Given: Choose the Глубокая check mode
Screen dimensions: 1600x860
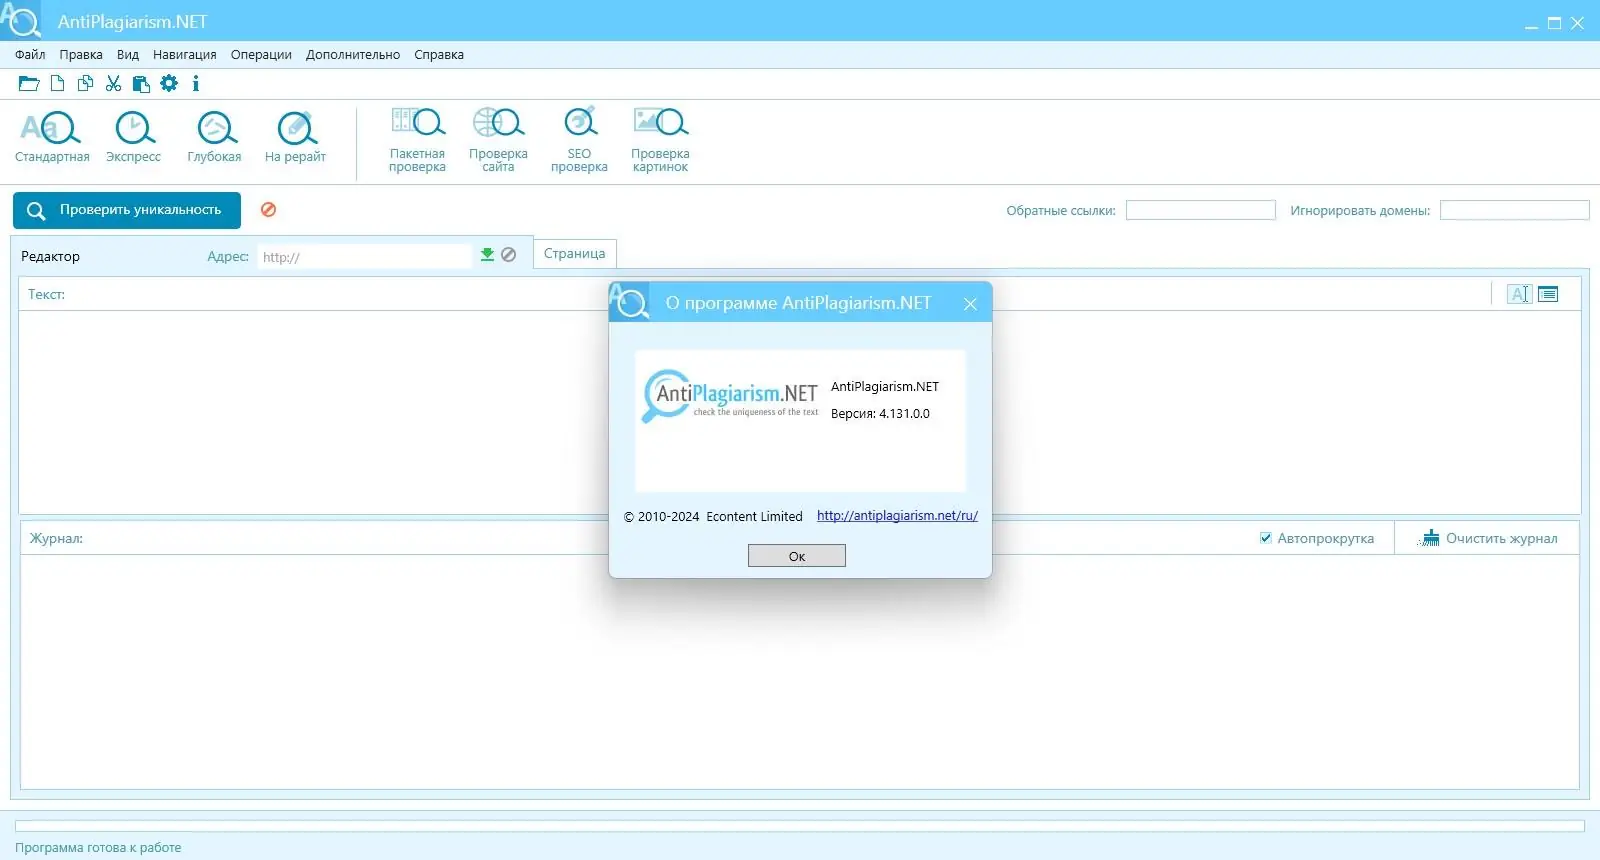Looking at the screenshot, I should tap(214, 137).
